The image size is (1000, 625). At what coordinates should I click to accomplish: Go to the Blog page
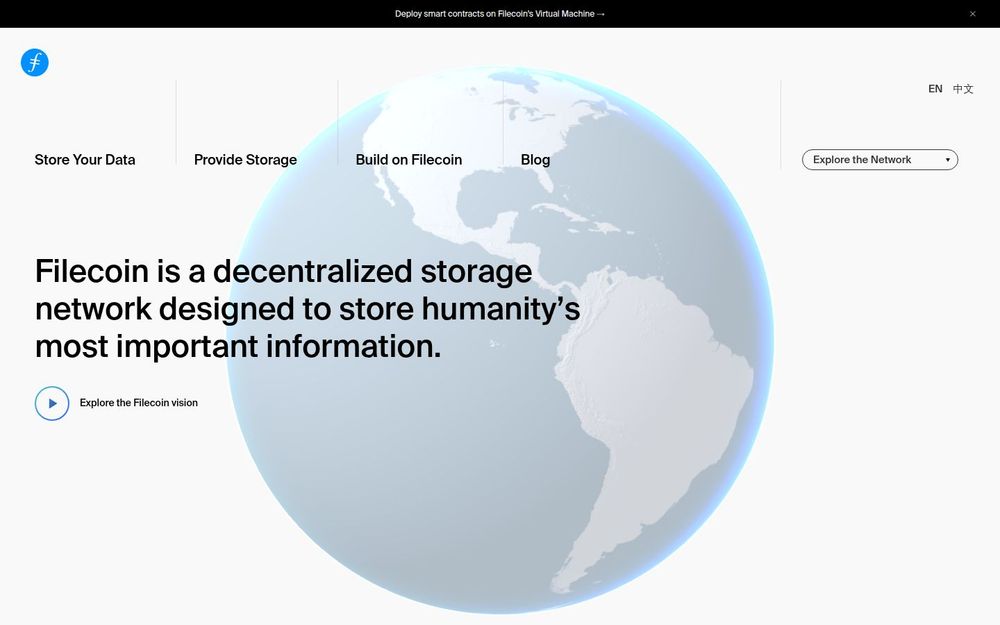(x=535, y=159)
